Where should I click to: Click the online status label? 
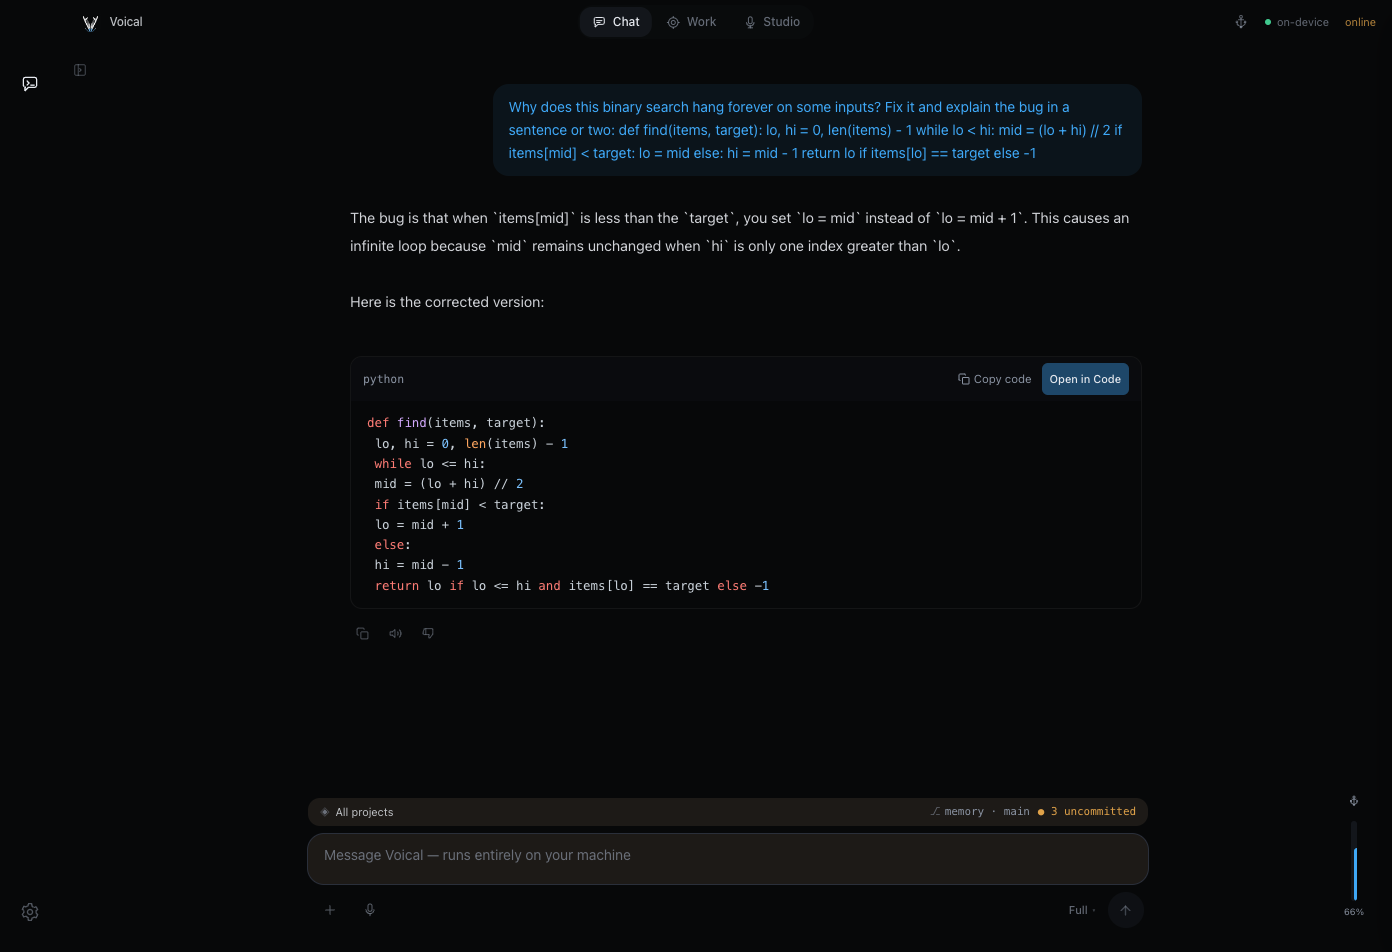pyautogui.click(x=1360, y=22)
